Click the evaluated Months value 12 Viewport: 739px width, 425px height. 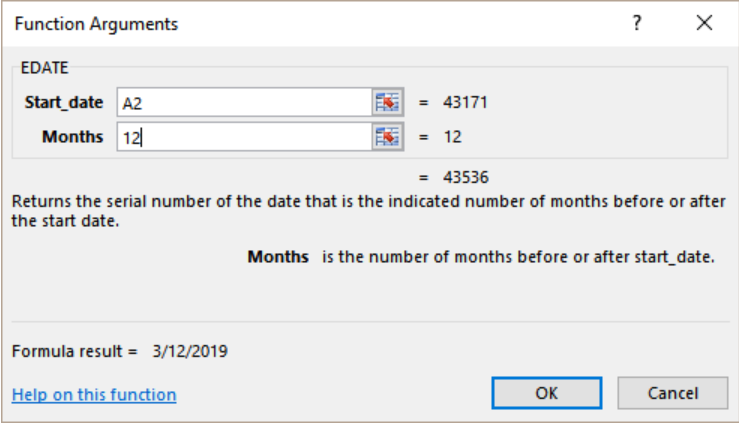point(452,137)
